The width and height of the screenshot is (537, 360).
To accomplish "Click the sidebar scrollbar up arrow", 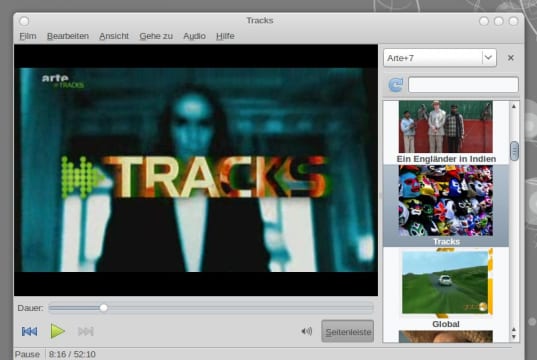I will click(514, 107).
